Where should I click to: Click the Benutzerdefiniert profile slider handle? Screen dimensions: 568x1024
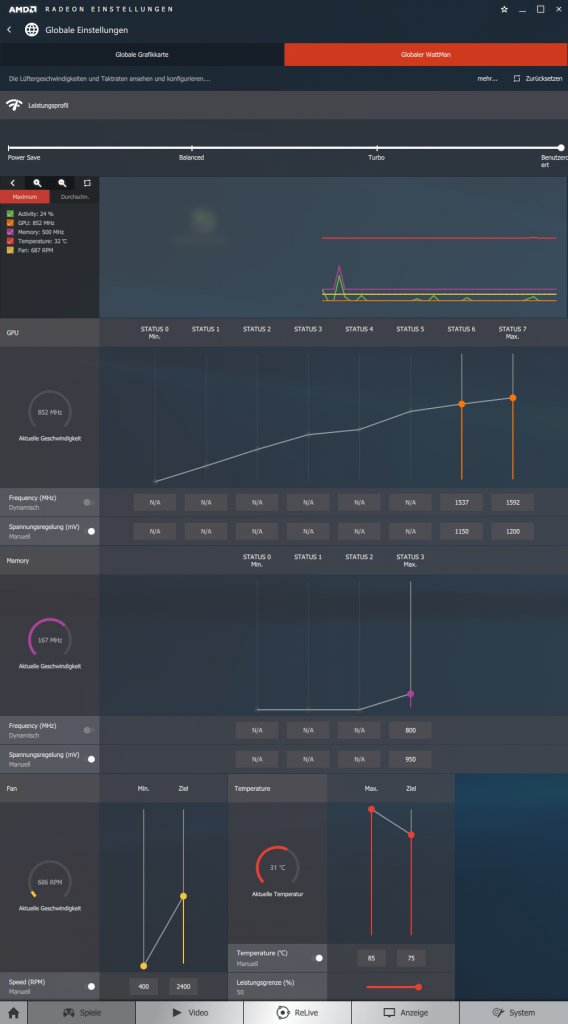561,148
